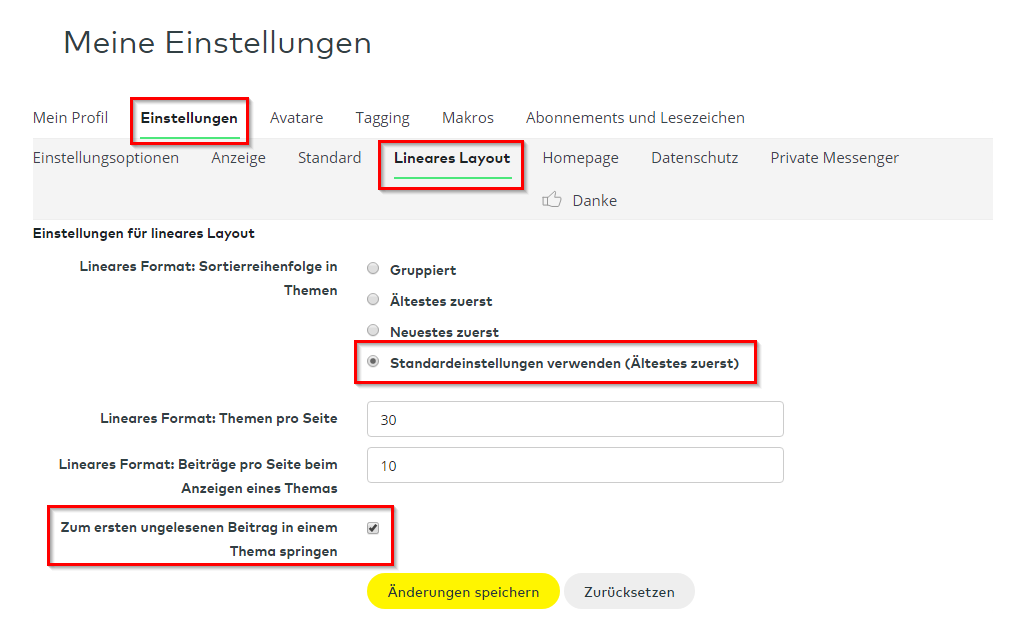Image resolution: width=1030 pixels, height=626 pixels.
Task: Focus the Beiträge pro Seite input field
Action: tap(575, 465)
